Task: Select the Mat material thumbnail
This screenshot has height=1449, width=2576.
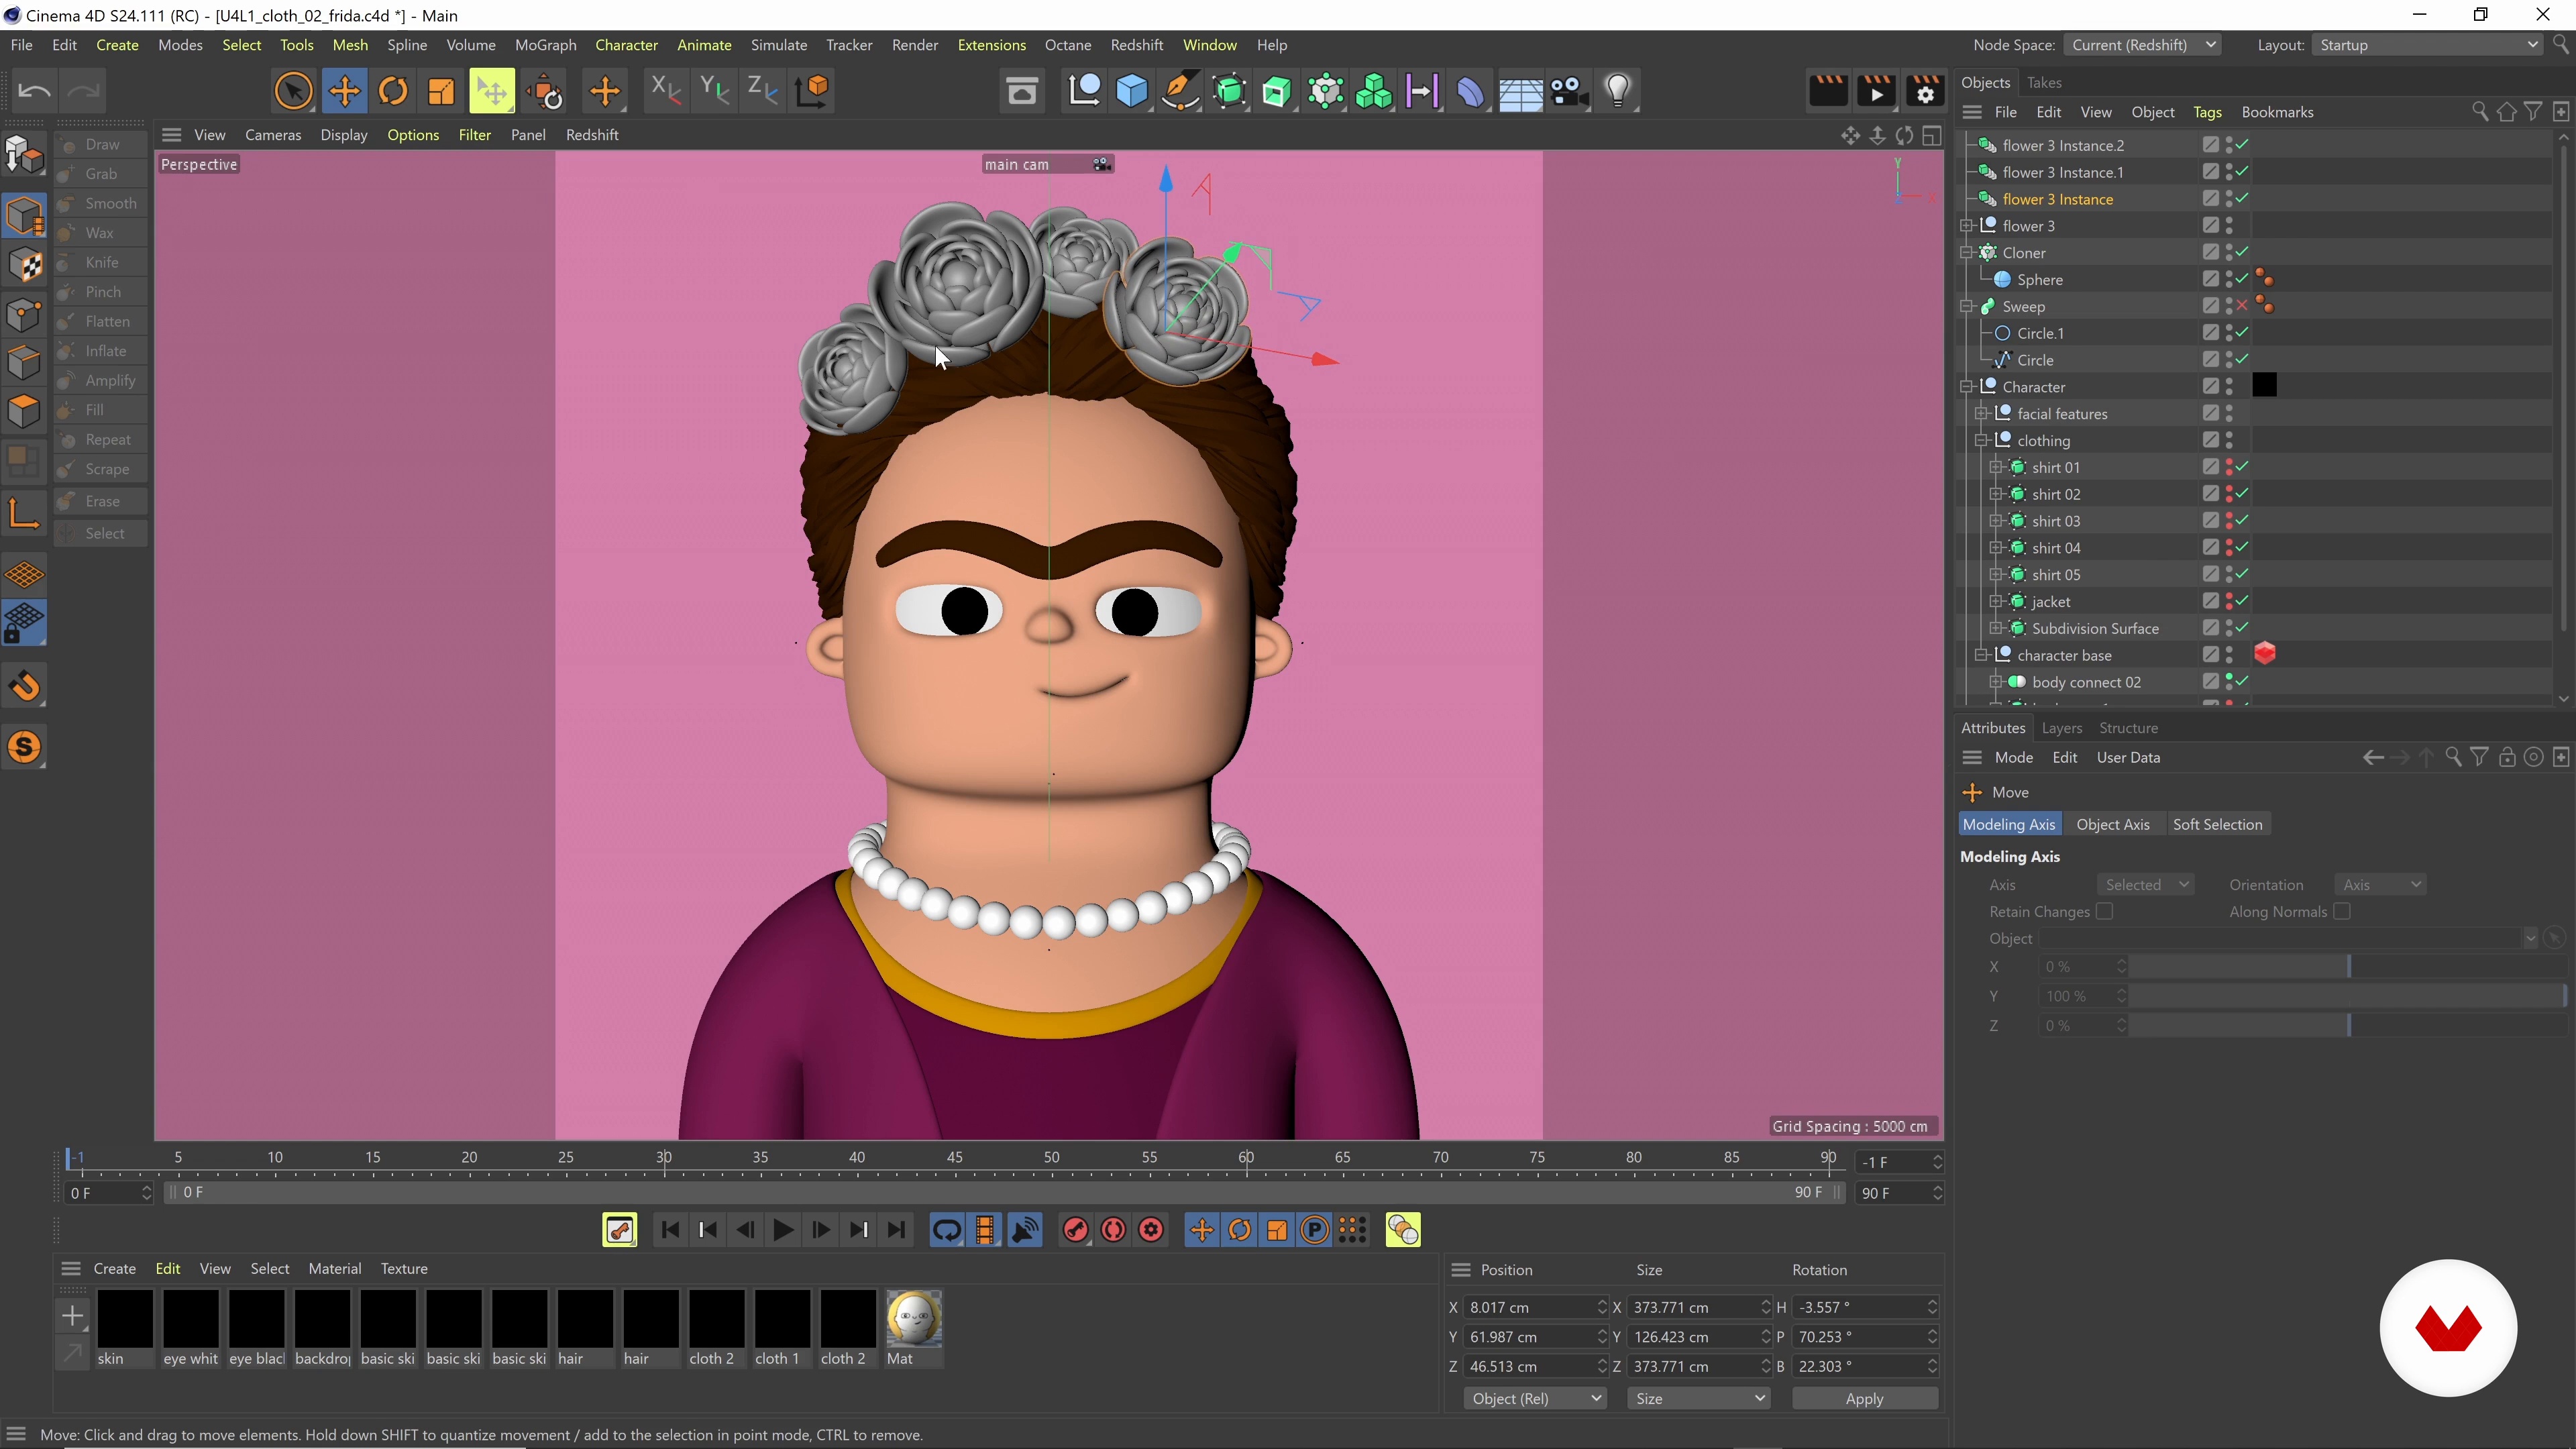Action: click(x=913, y=1318)
